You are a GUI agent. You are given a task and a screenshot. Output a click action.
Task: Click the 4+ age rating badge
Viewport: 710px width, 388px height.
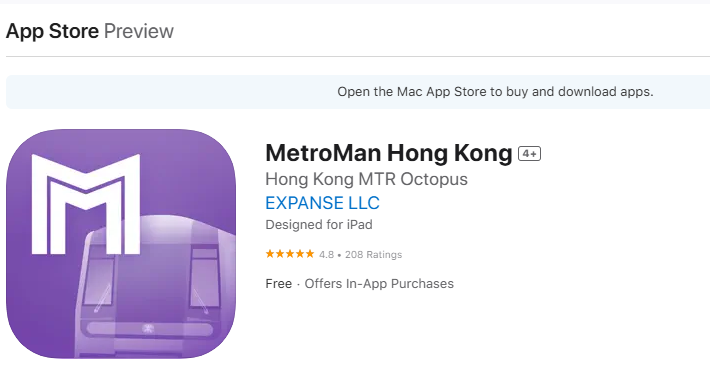529,153
